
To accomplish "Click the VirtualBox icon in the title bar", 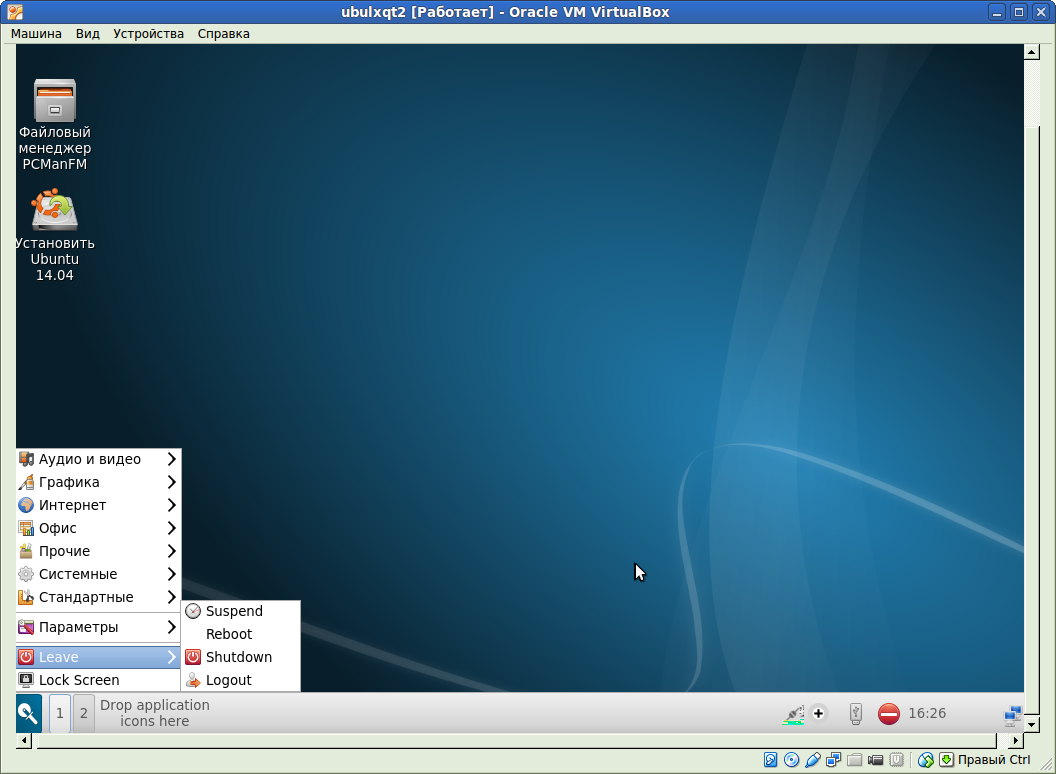I will (x=15, y=11).
